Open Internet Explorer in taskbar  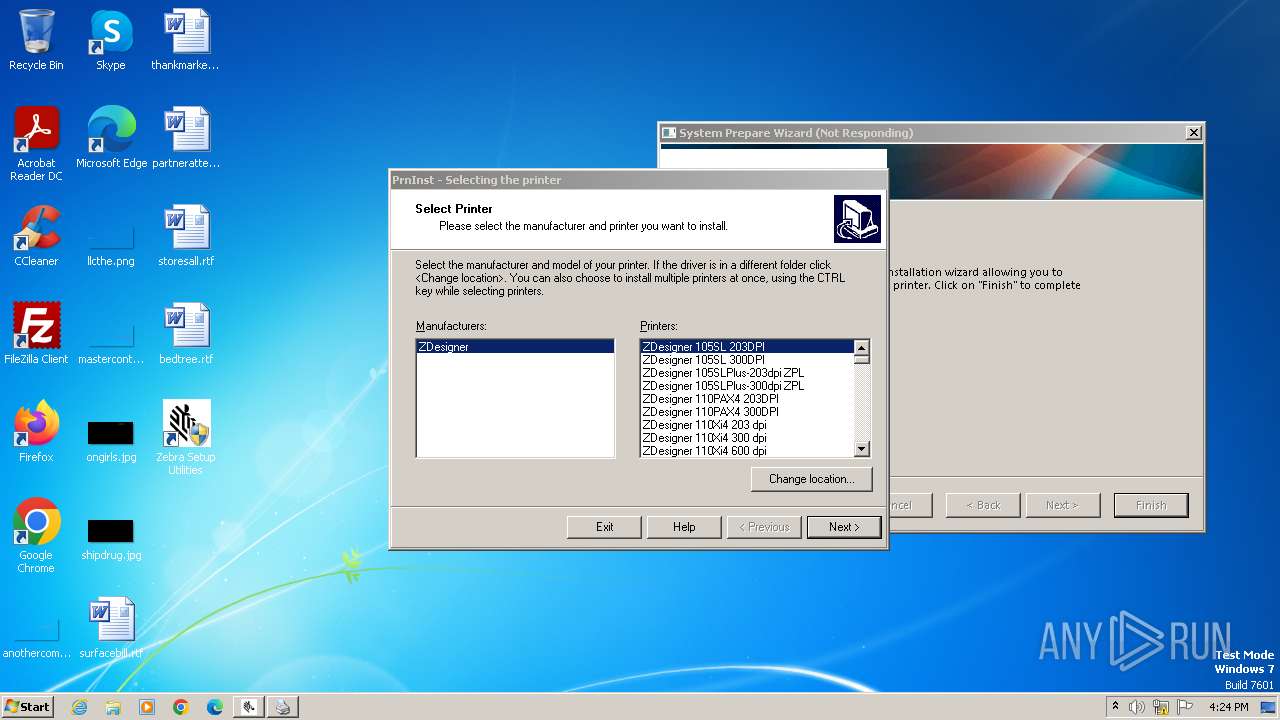pos(79,707)
